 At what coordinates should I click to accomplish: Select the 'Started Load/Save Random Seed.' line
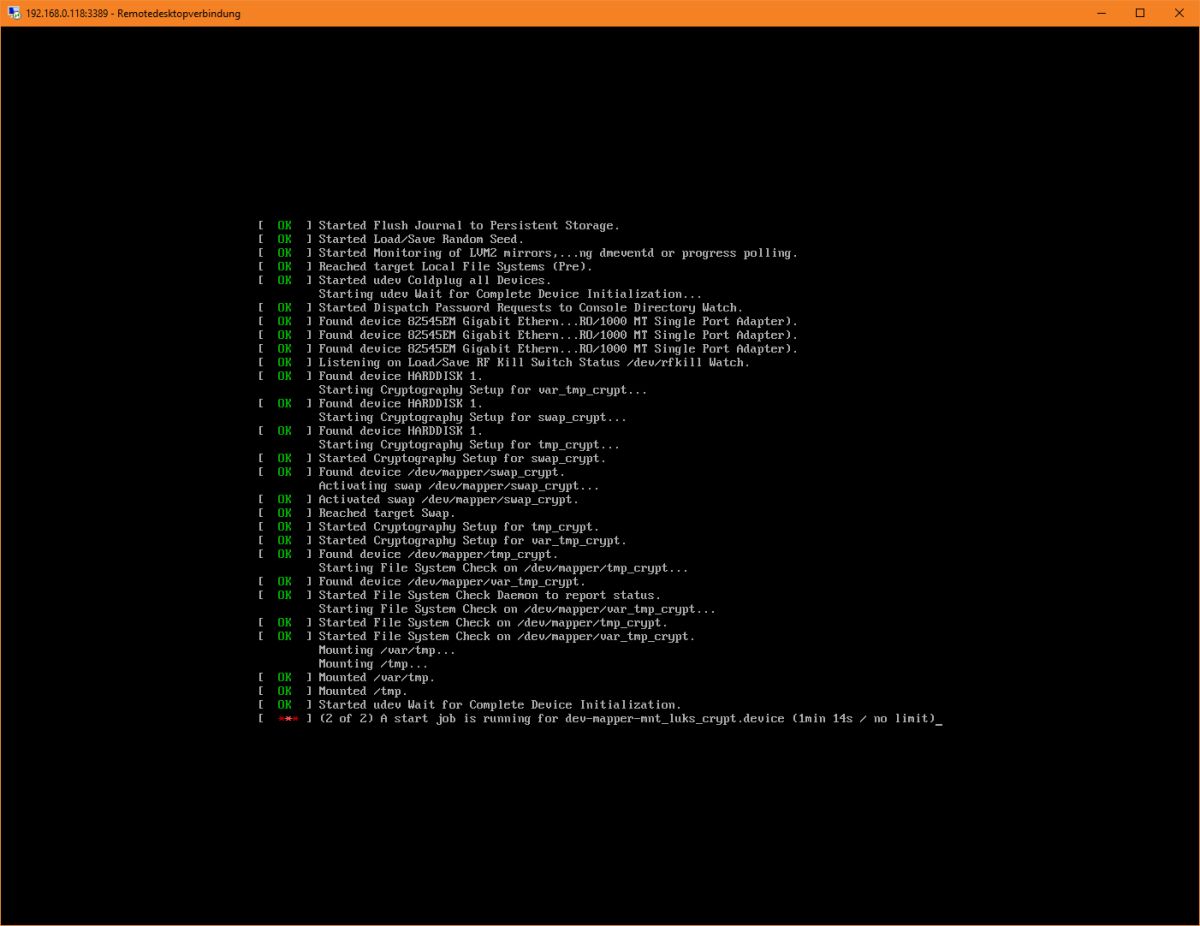coord(421,239)
